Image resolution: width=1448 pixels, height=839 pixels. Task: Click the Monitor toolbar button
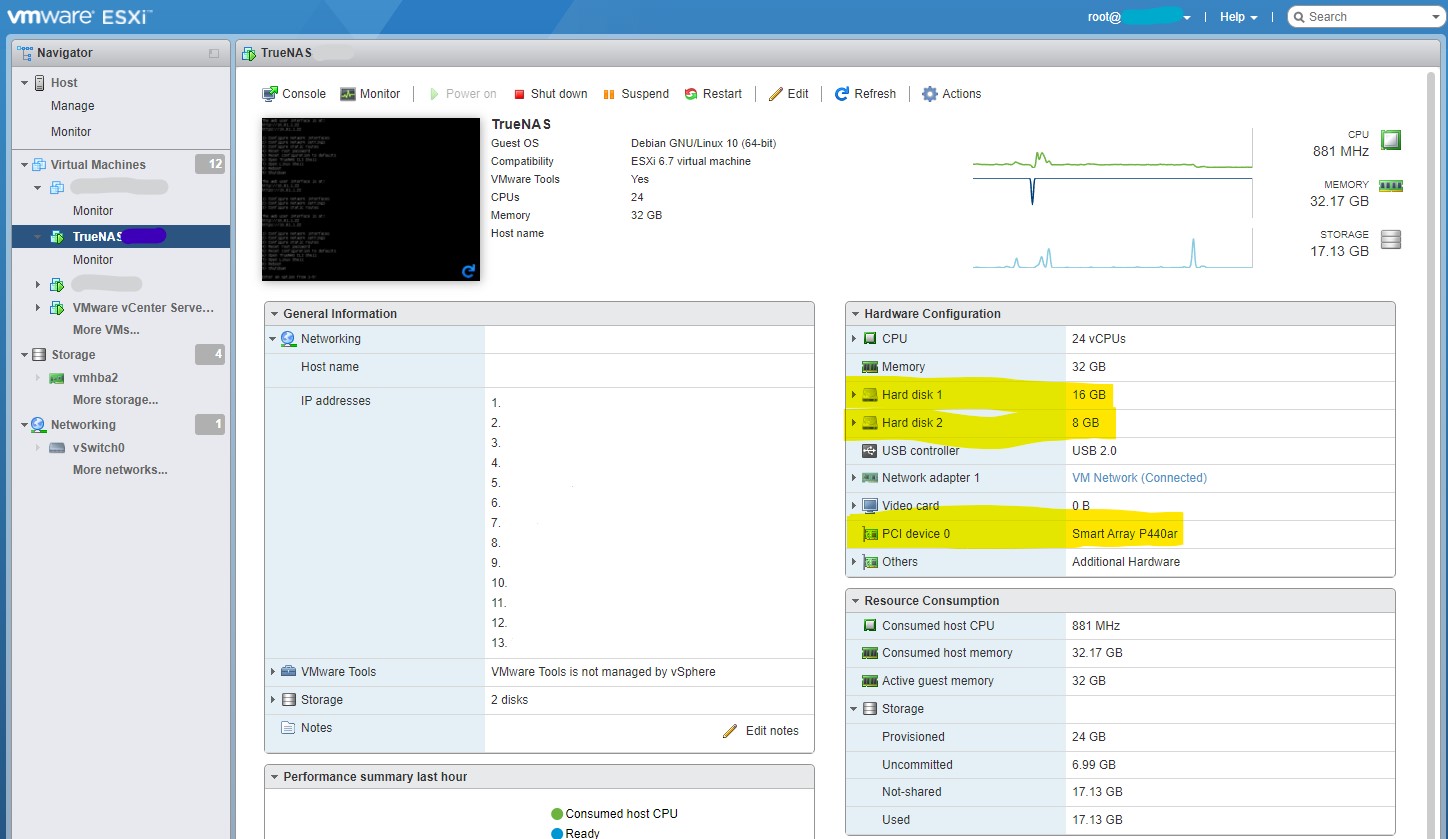click(x=370, y=94)
